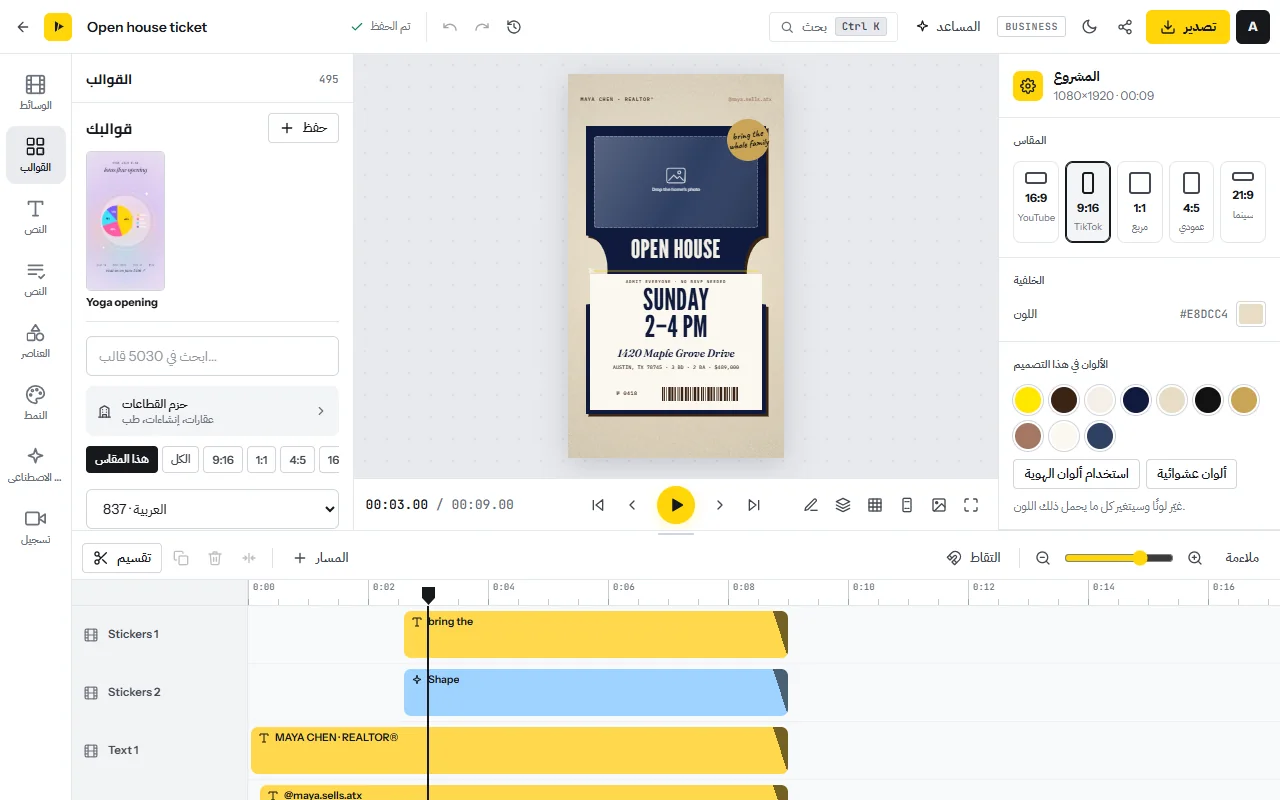Select the 1:1 مربع size option
The height and width of the screenshot is (800, 1280).
click(x=1140, y=202)
